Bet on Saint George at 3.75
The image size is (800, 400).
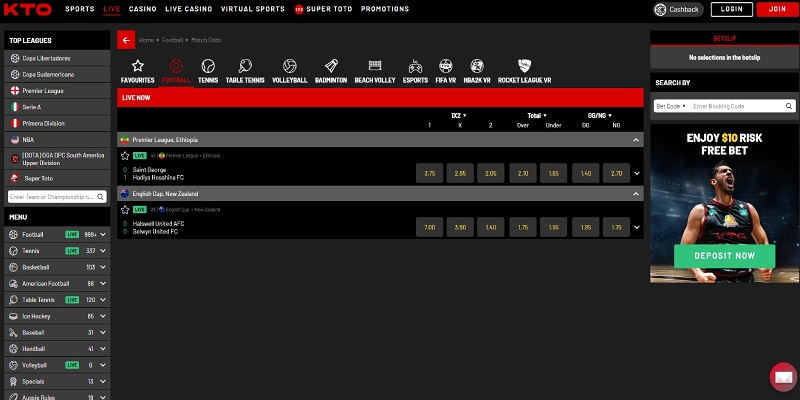click(430, 173)
